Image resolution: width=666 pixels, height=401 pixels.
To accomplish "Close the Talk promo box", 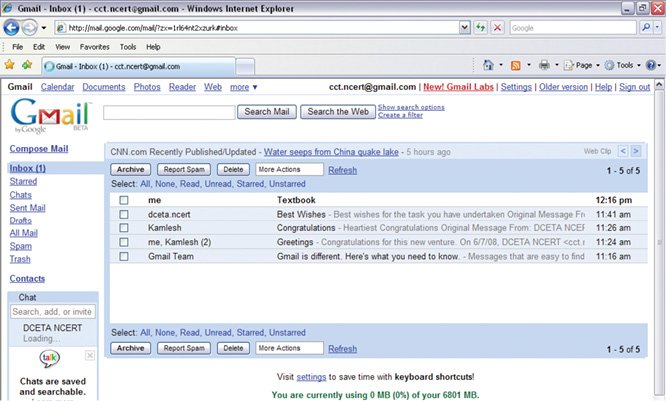I will pyautogui.click(x=90, y=356).
